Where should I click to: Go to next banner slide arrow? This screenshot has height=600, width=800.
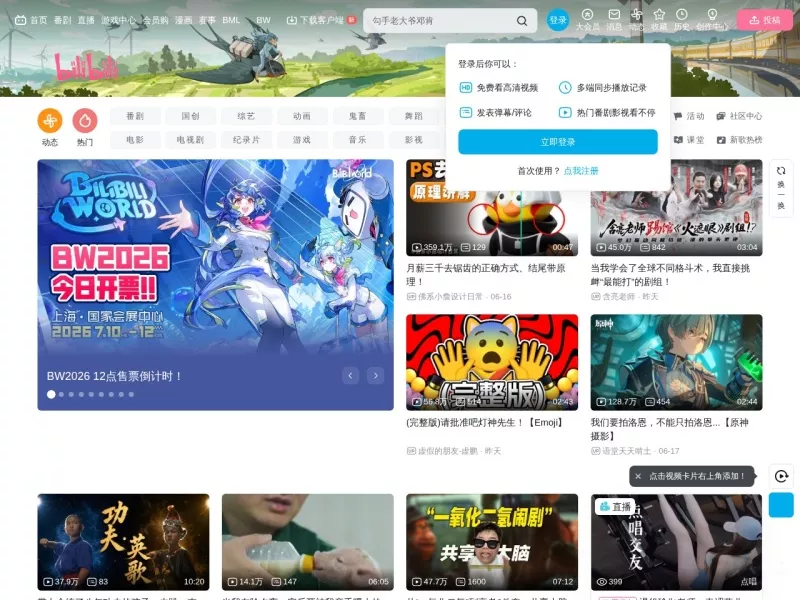coord(376,376)
